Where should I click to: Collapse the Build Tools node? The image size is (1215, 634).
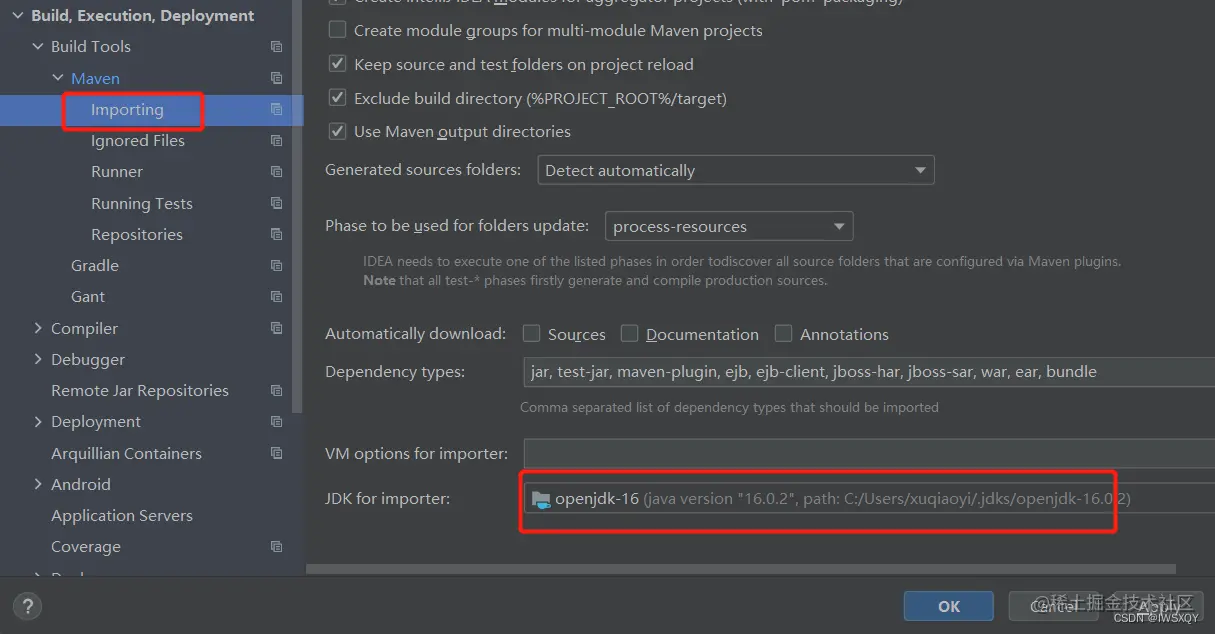[38, 47]
